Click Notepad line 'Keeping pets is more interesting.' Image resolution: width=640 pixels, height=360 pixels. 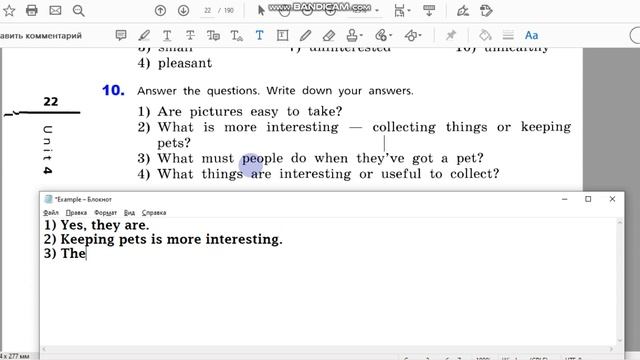171,239
